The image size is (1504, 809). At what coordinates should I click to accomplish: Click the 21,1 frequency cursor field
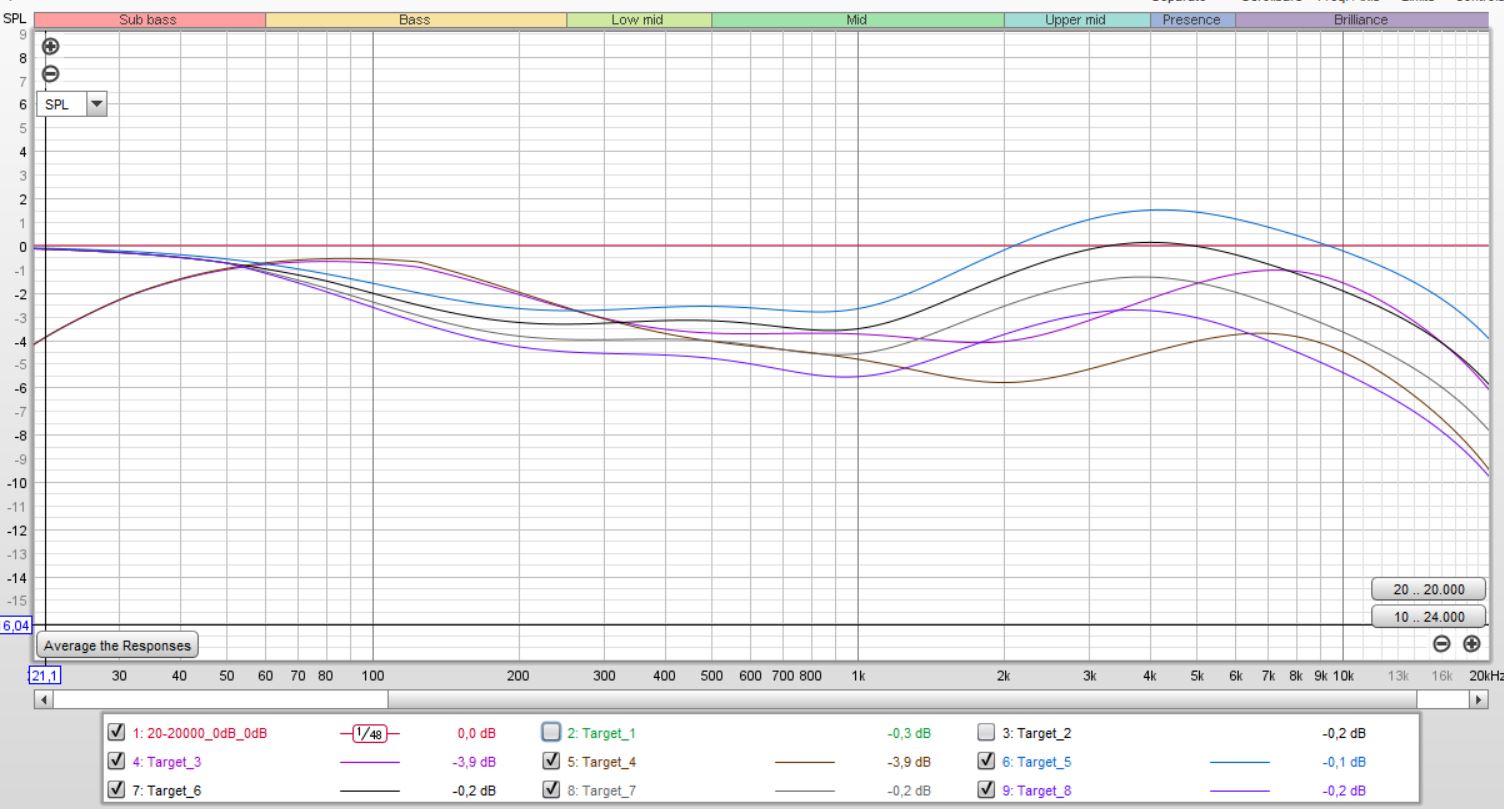pos(45,675)
